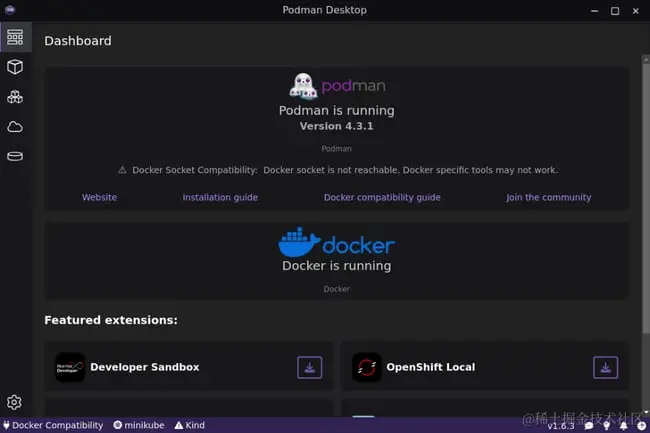Open the Dashboard sidebar icon
Image resolution: width=650 pixels, height=433 pixels.
[15, 37]
